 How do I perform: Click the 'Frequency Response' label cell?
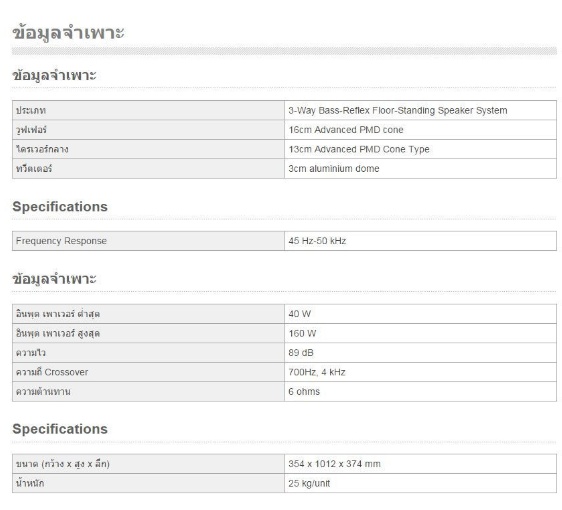coord(148,241)
